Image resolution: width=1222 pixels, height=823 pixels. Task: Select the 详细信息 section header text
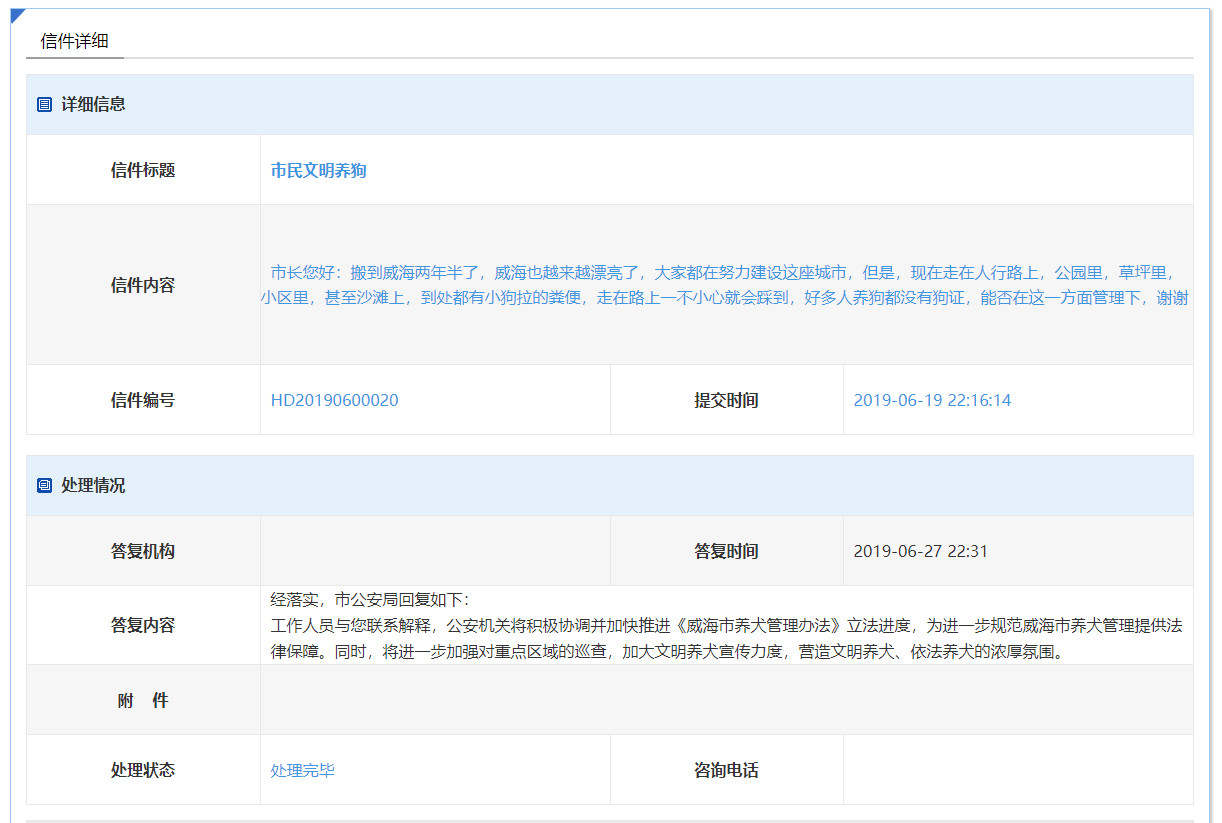pyautogui.click(x=93, y=105)
